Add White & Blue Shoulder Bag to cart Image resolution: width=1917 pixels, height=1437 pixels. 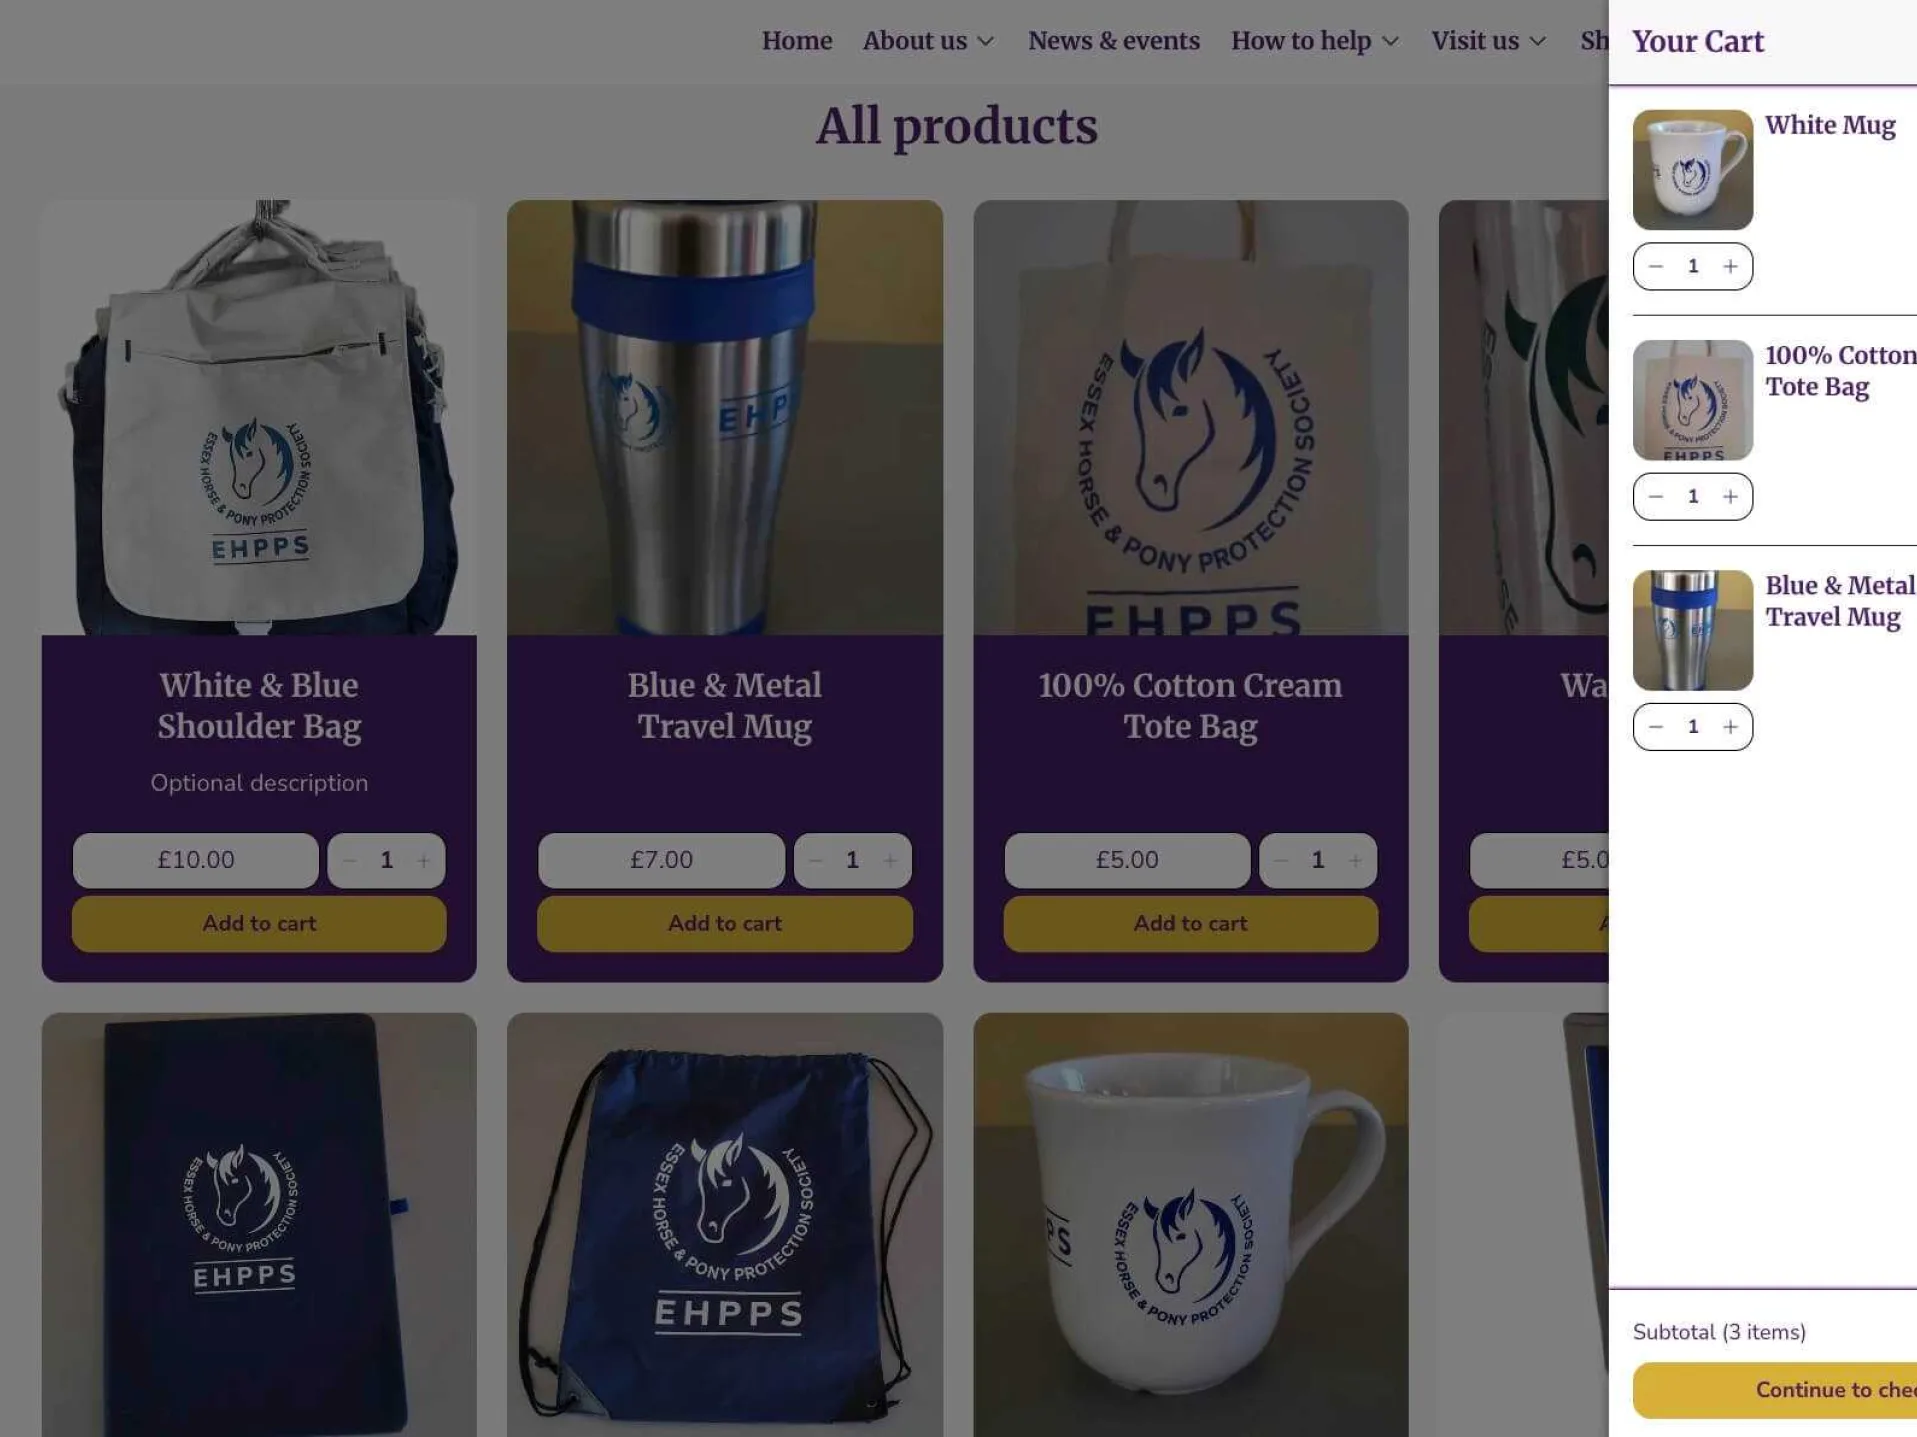(259, 923)
